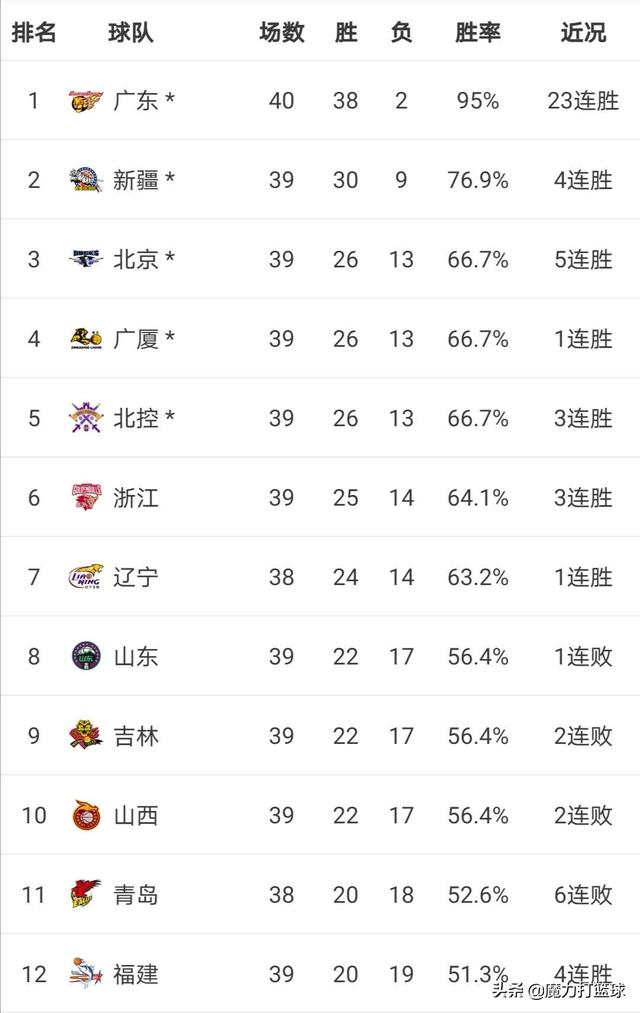This screenshot has height=1013, width=640.
Task: Click the Qingdao (青岛) eagle logo
Action: pos(86,894)
